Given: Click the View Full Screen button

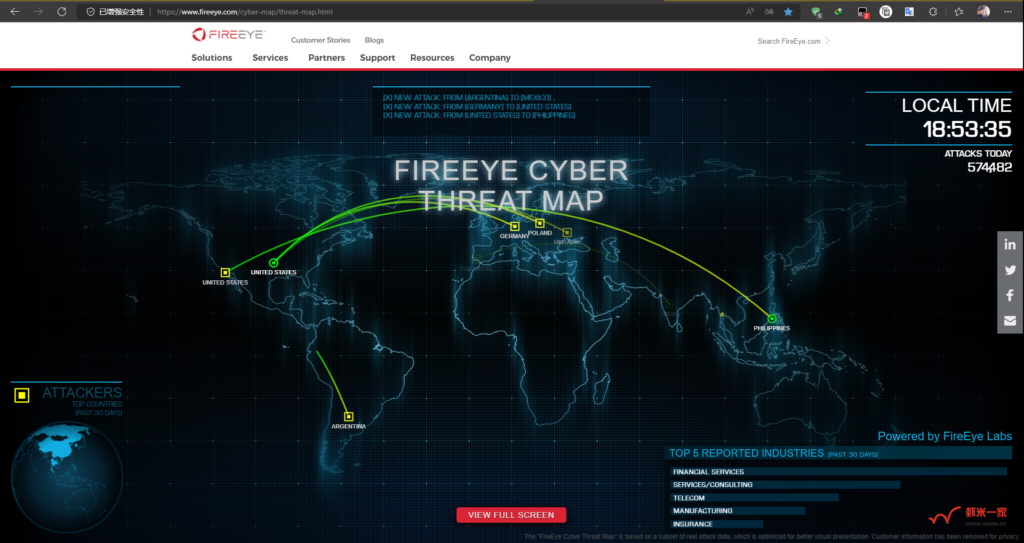Looking at the screenshot, I should point(511,515).
